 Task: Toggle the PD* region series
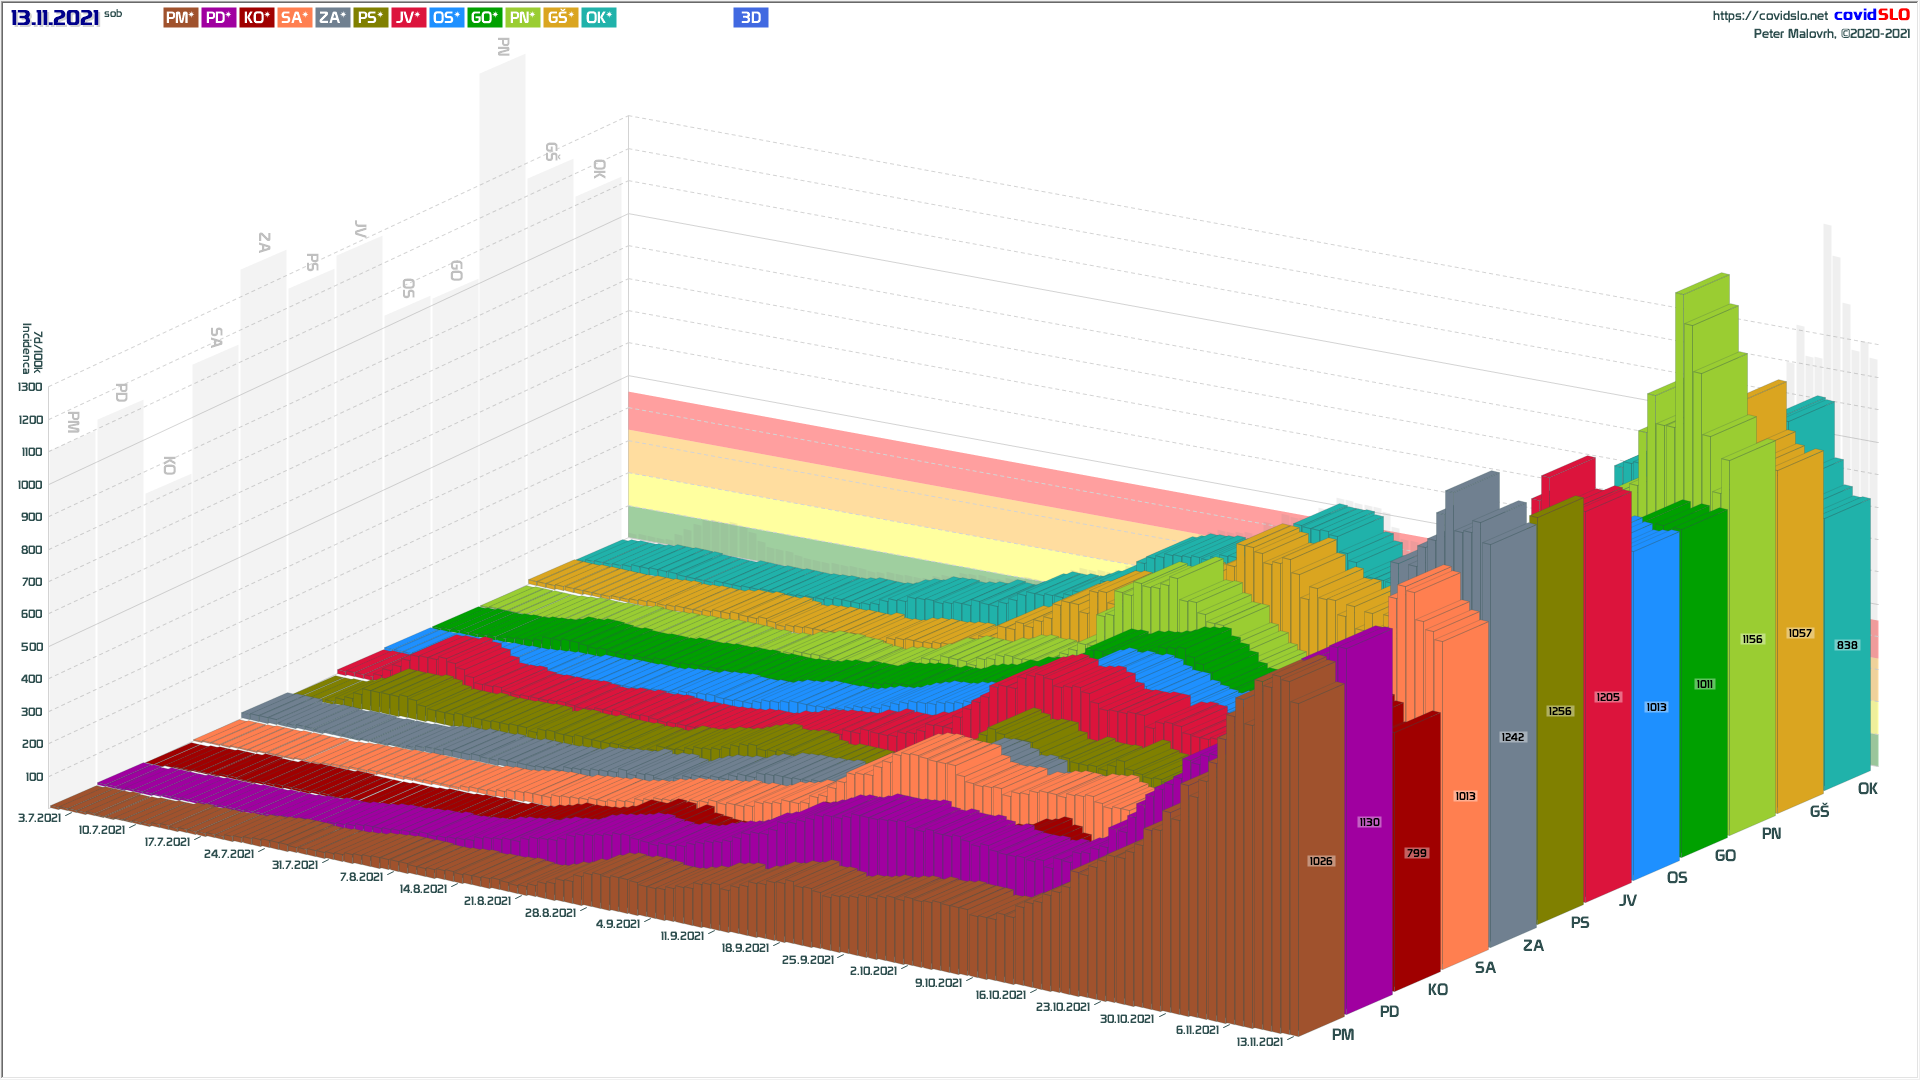point(218,18)
